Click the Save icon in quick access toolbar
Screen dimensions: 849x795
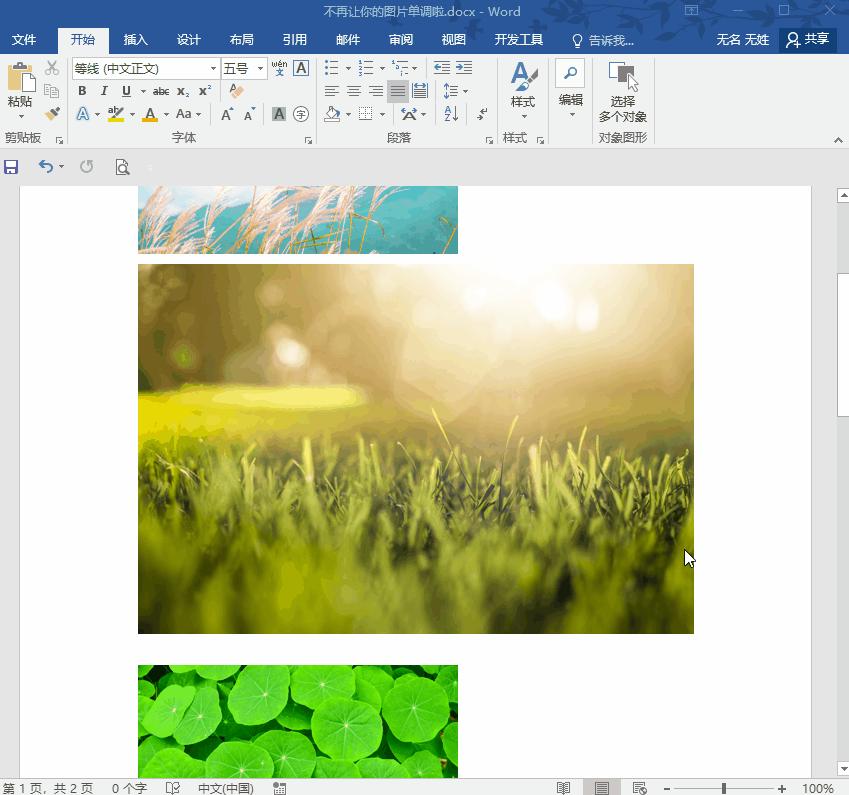pyautogui.click(x=11, y=167)
